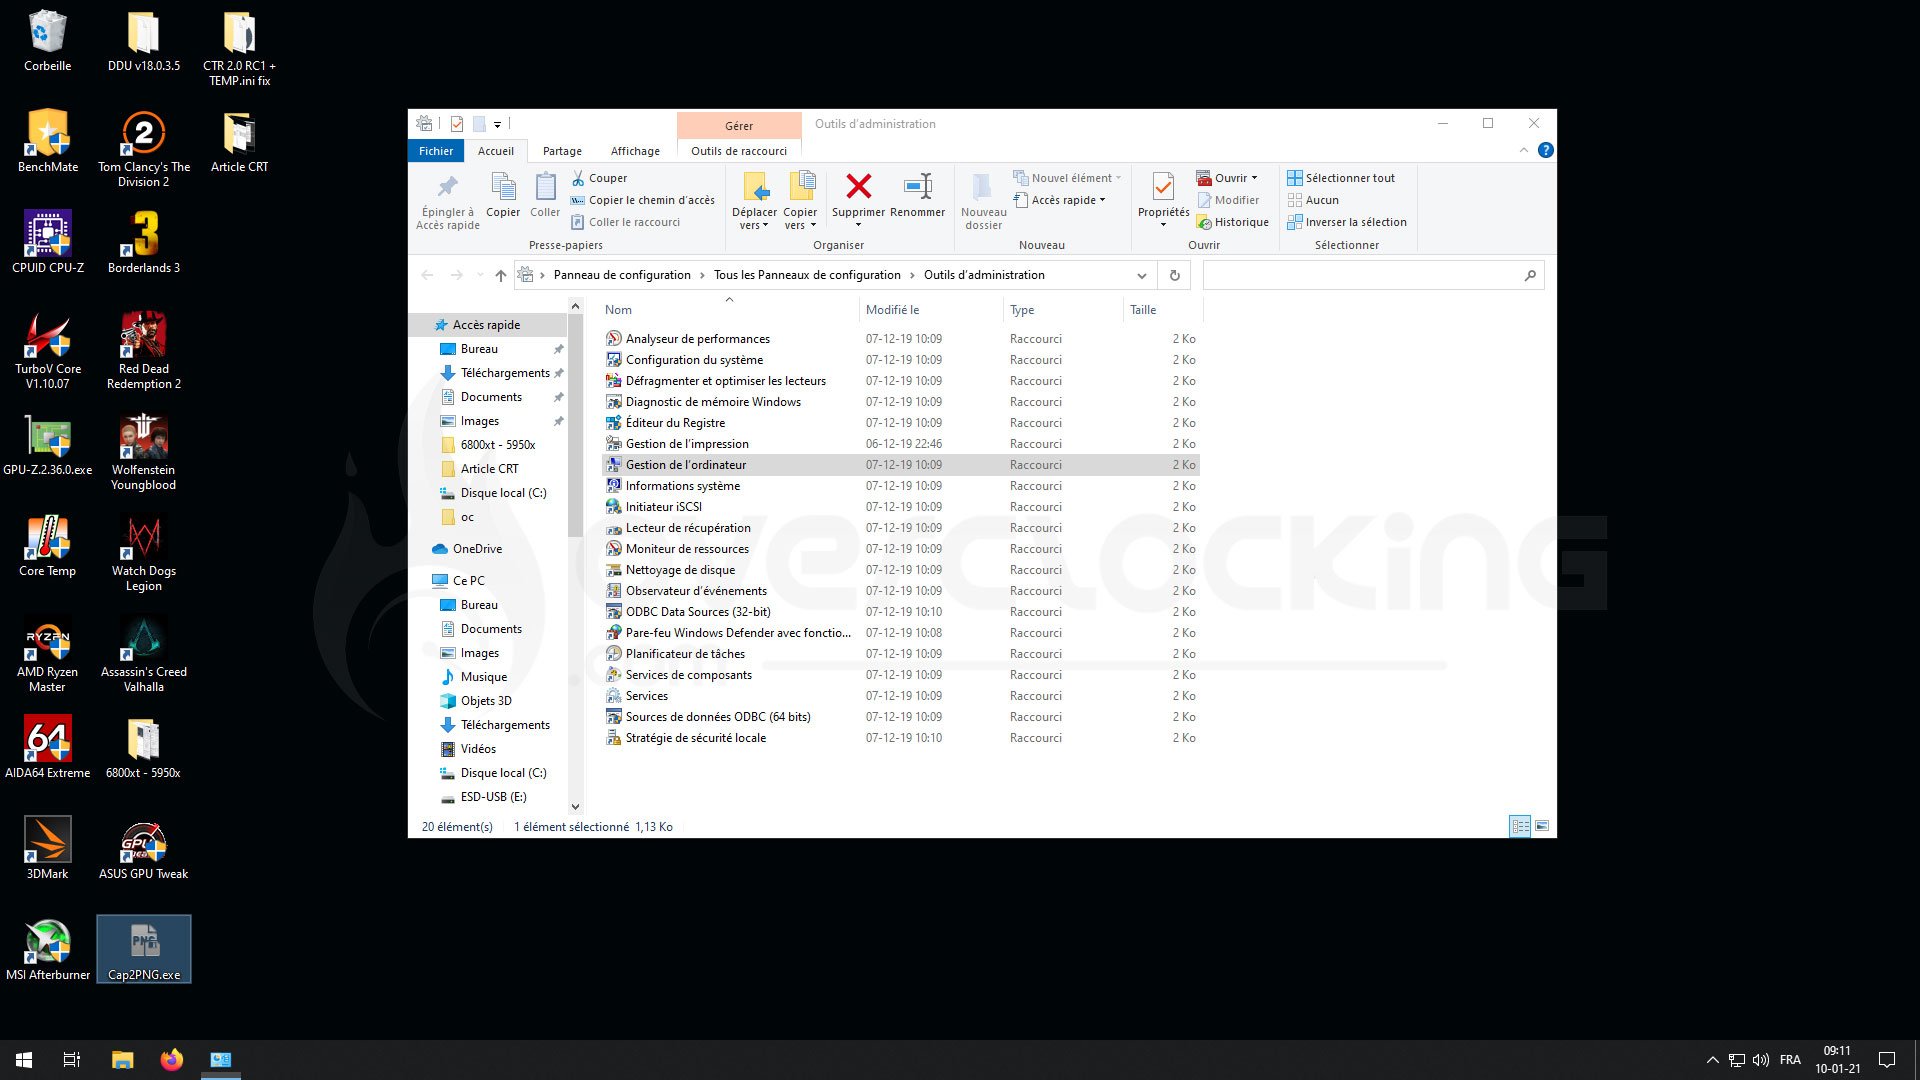This screenshot has height=1080, width=1920.
Task: Sort by the Taille column header
Action: [1162, 310]
